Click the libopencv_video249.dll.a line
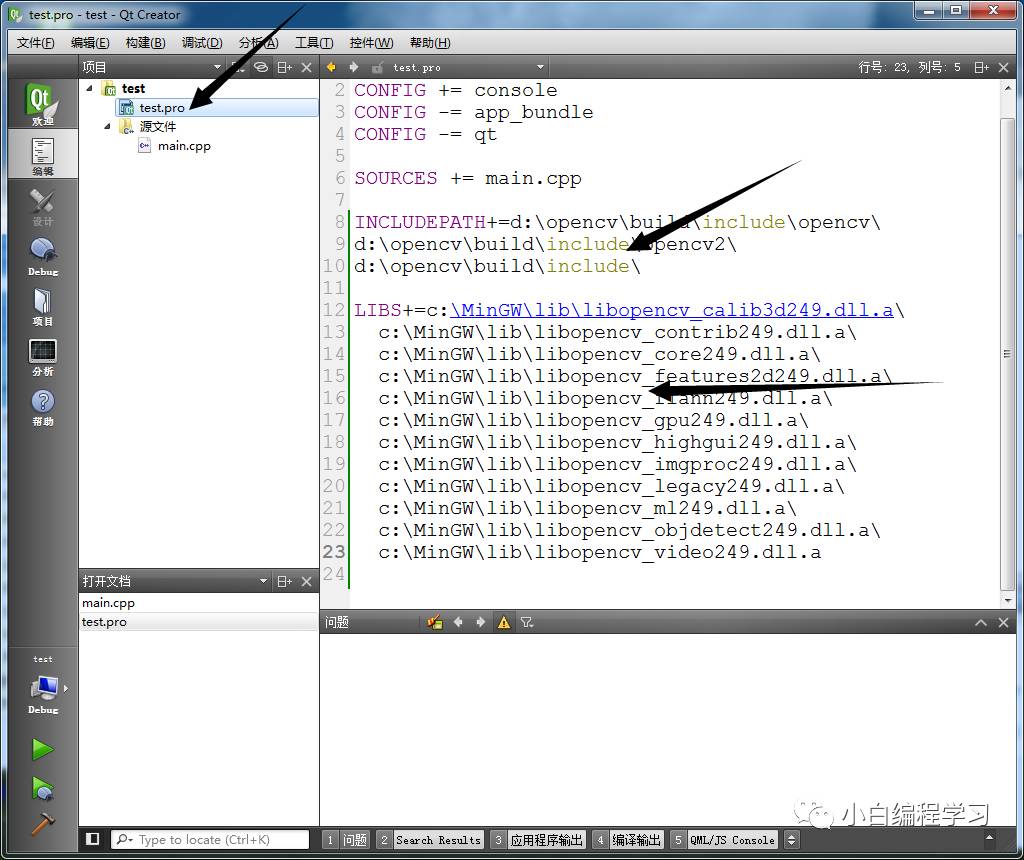 599,552
